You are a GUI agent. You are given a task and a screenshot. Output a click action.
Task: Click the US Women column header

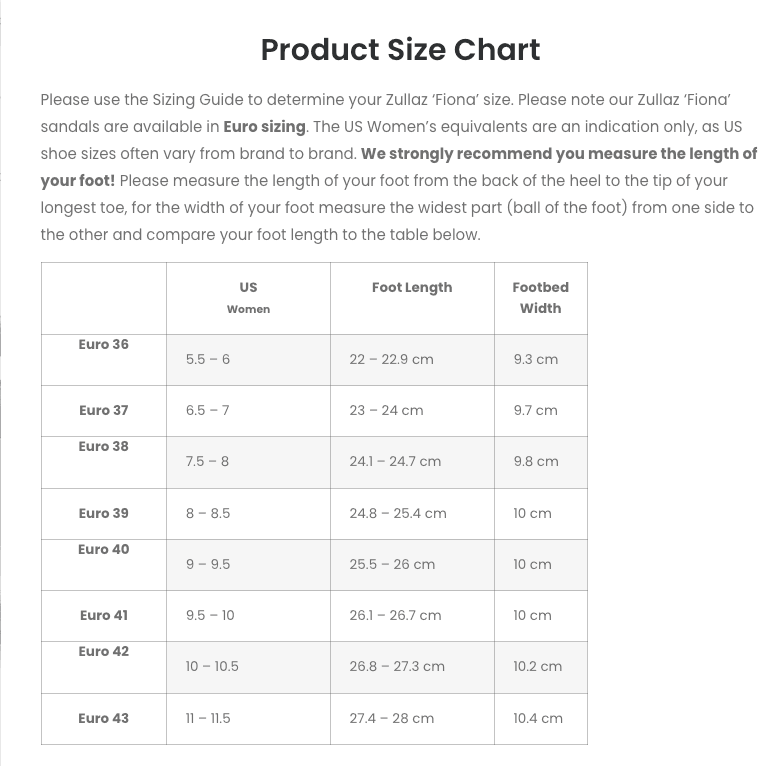point(248,298)
